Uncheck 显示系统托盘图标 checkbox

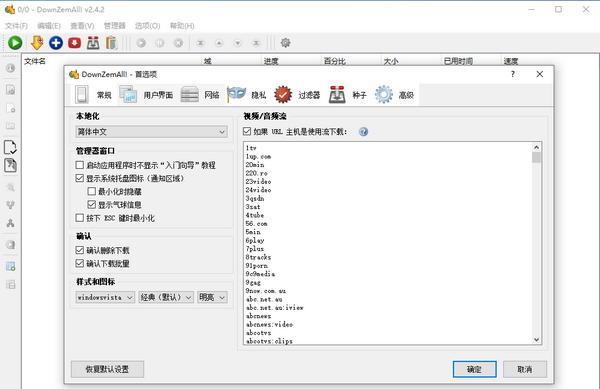80,178
